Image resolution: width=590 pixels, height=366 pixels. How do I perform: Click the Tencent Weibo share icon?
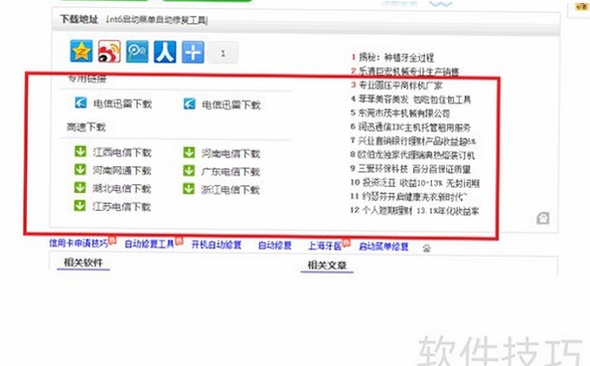point(137,52)
